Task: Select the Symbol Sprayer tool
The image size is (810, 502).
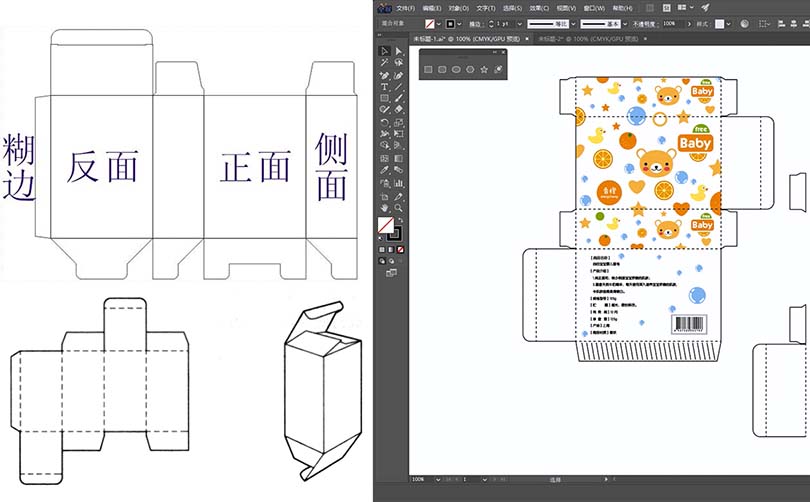Action: point(384,183)
